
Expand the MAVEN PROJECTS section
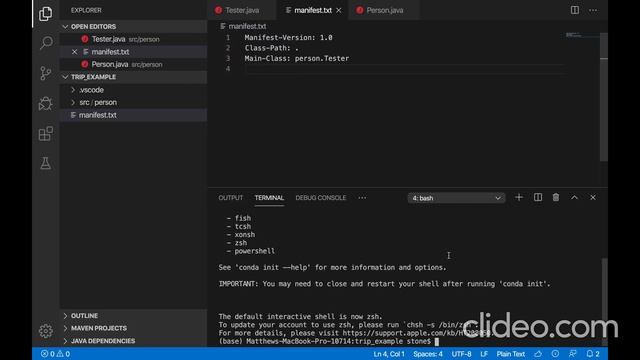point(134,328)
